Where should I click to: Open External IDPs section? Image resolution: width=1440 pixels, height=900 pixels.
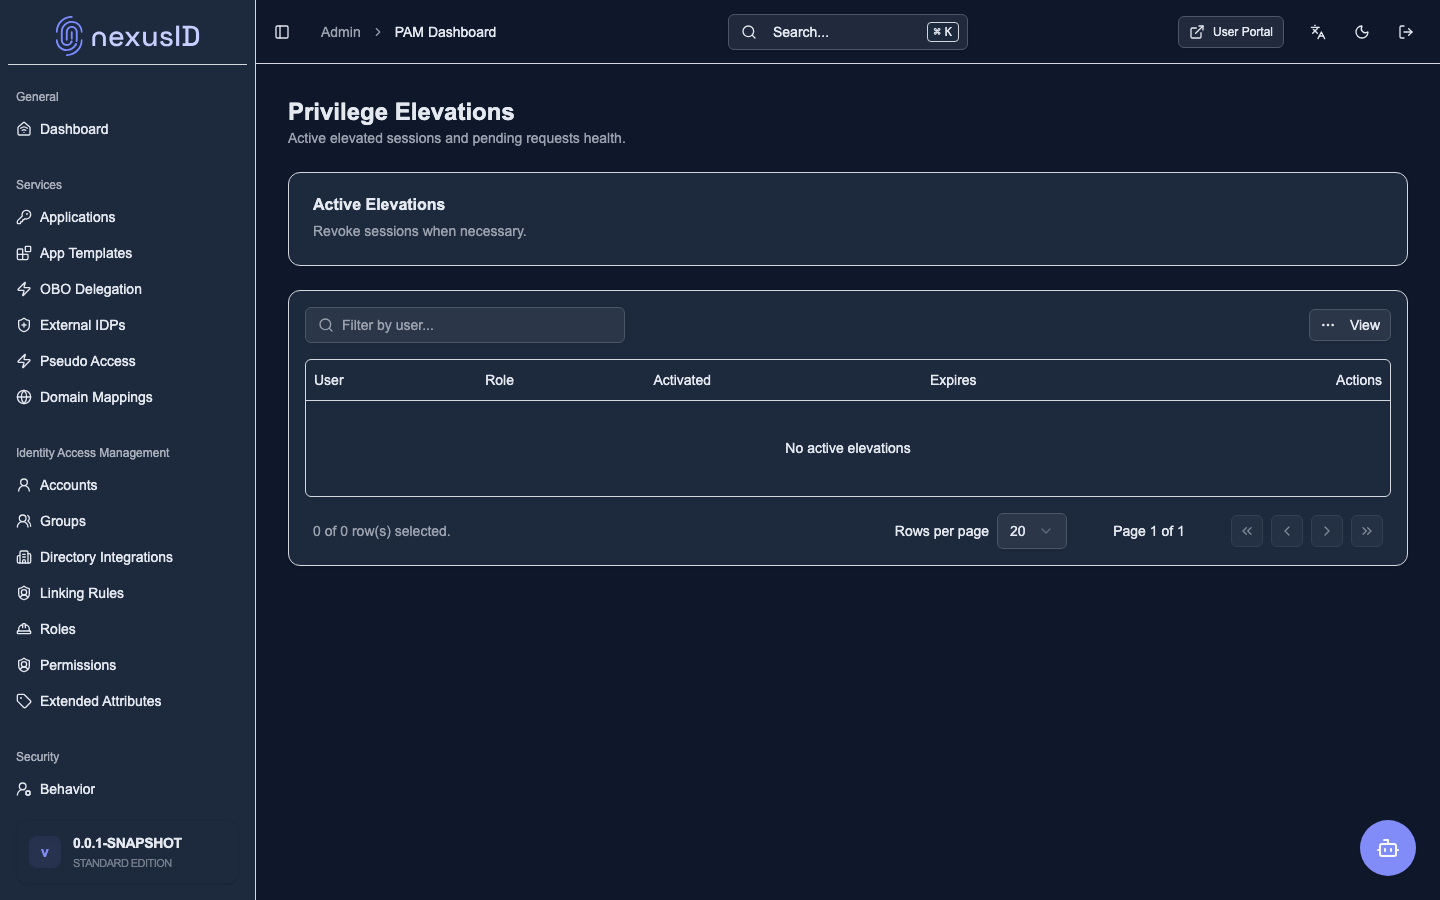coord(127,325)
